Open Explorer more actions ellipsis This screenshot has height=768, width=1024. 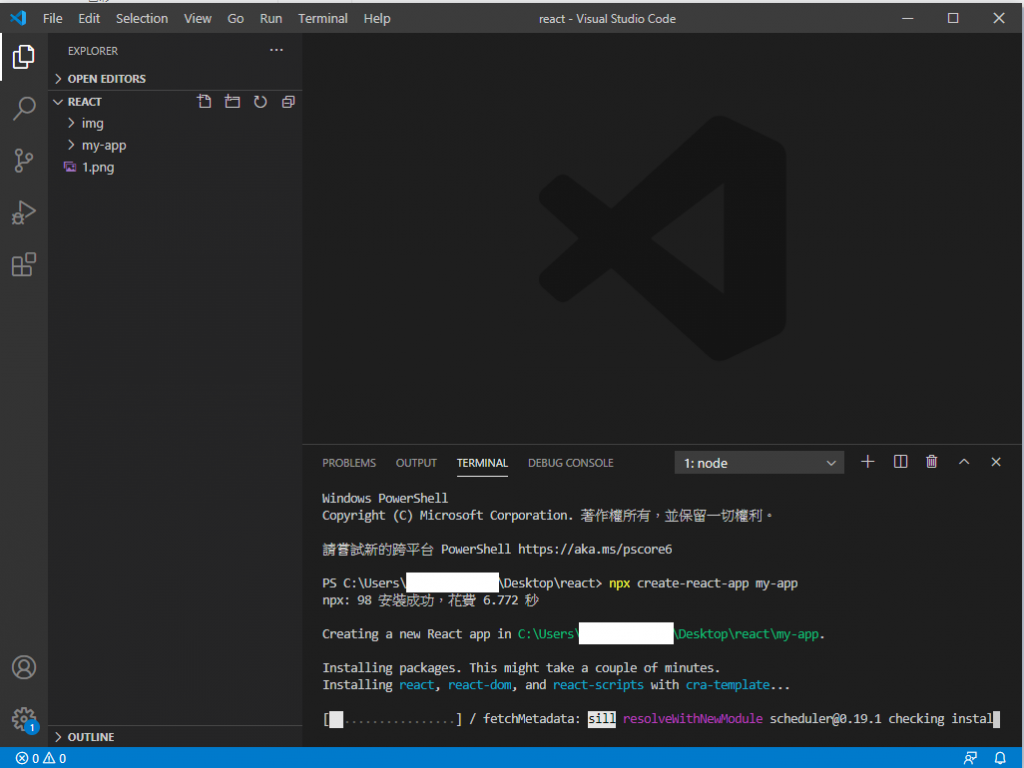point(276,50)
